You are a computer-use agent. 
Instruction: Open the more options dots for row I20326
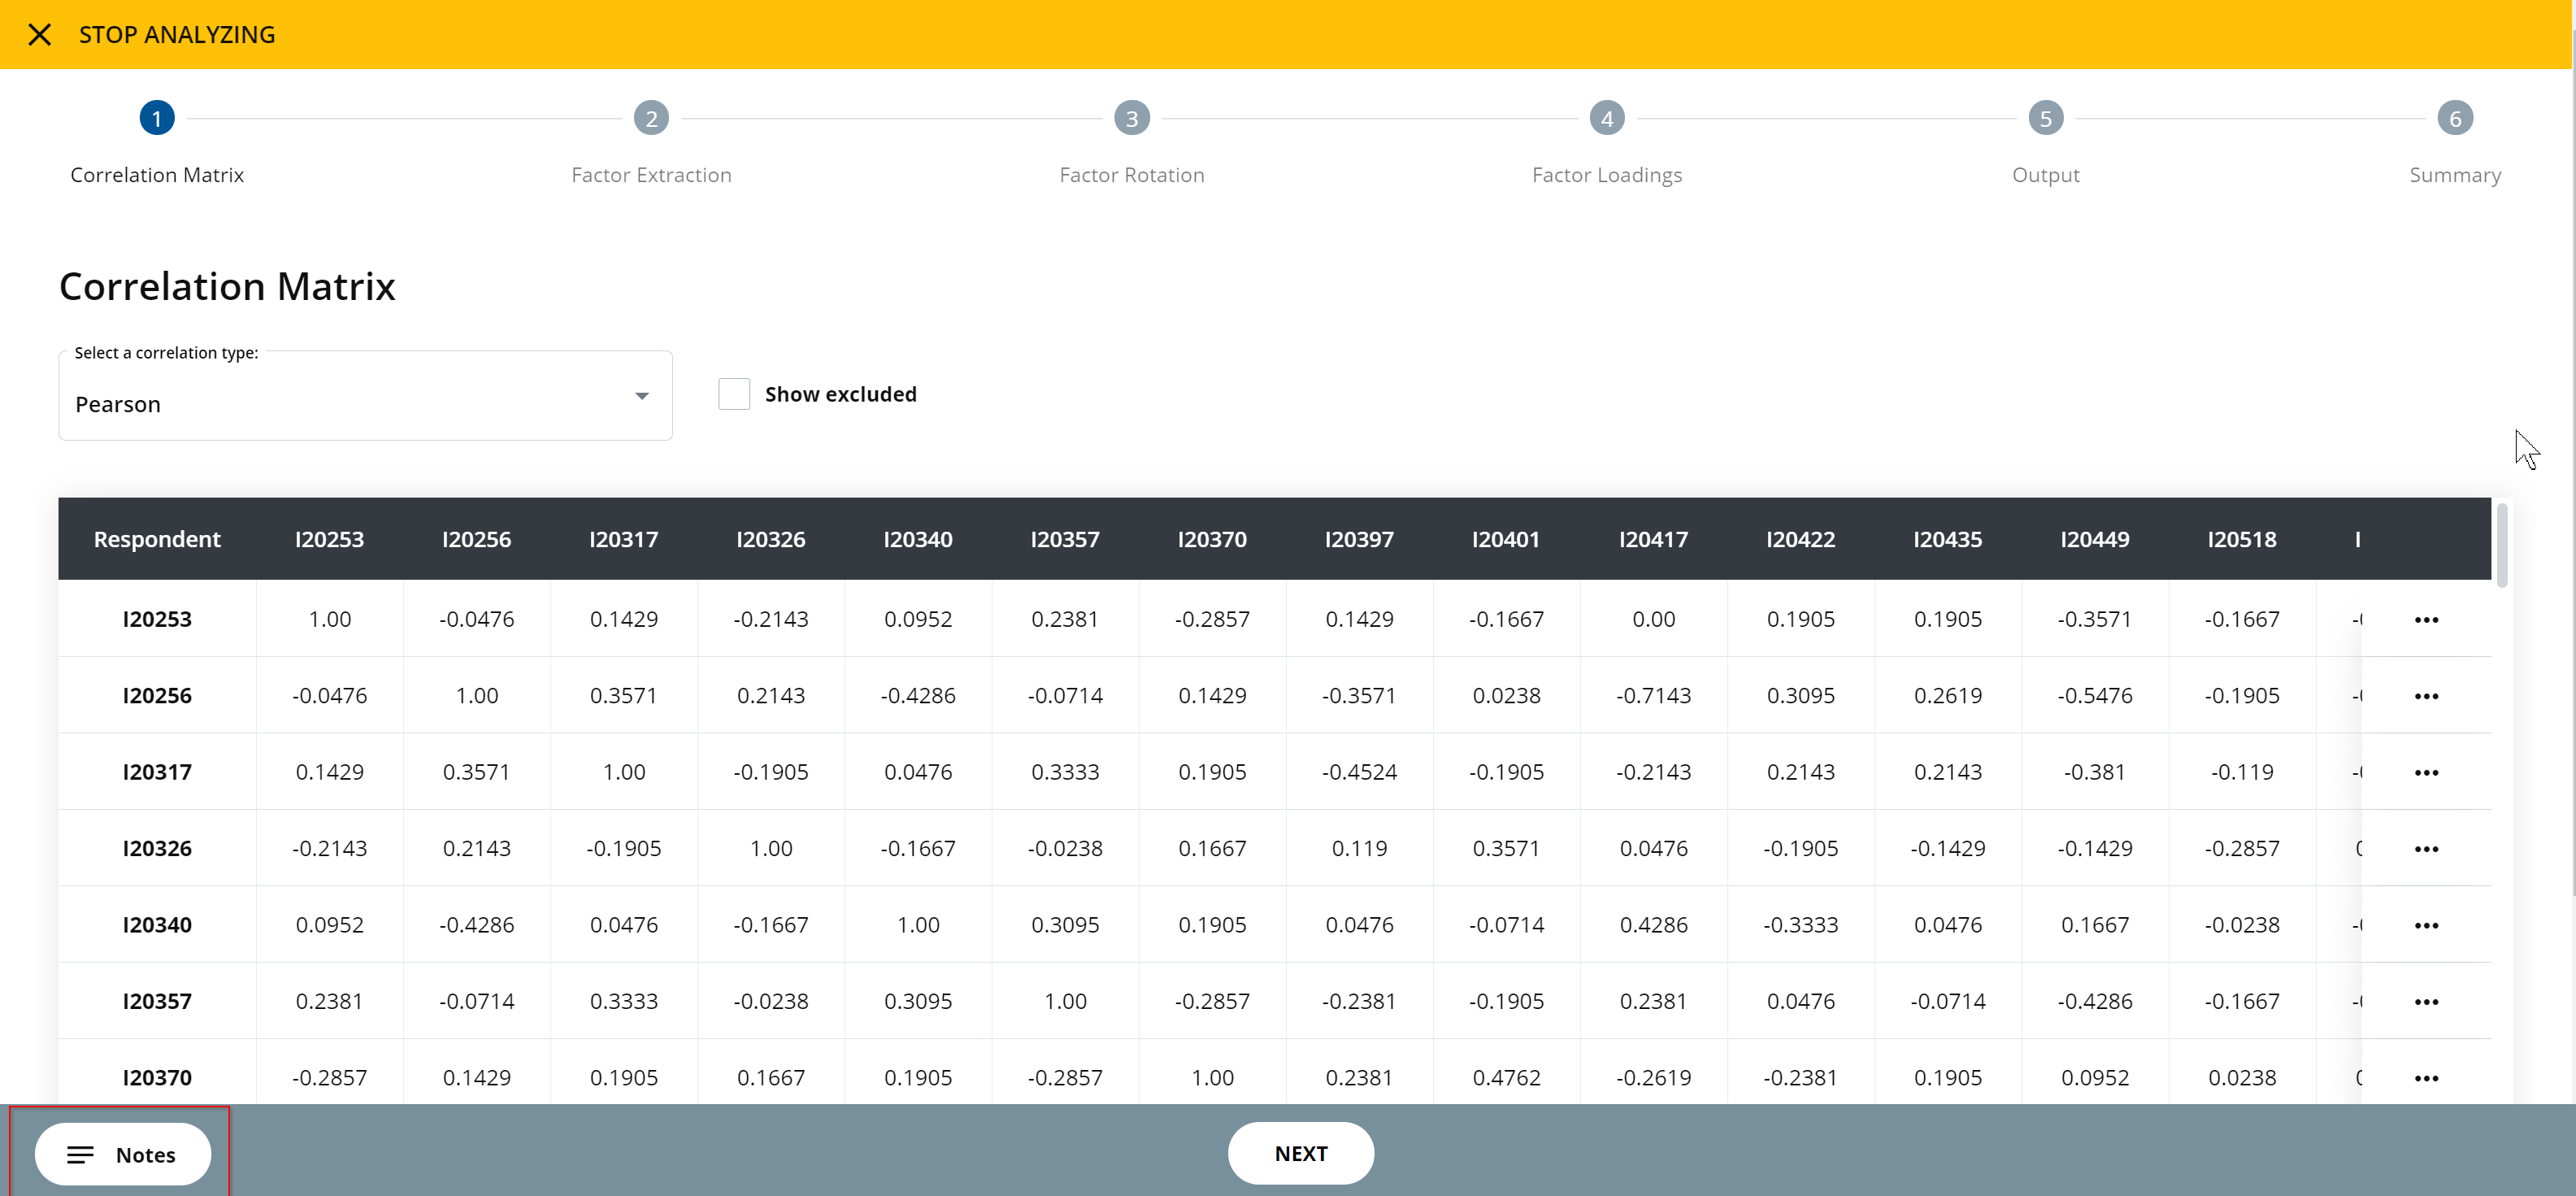point(2426,849)
